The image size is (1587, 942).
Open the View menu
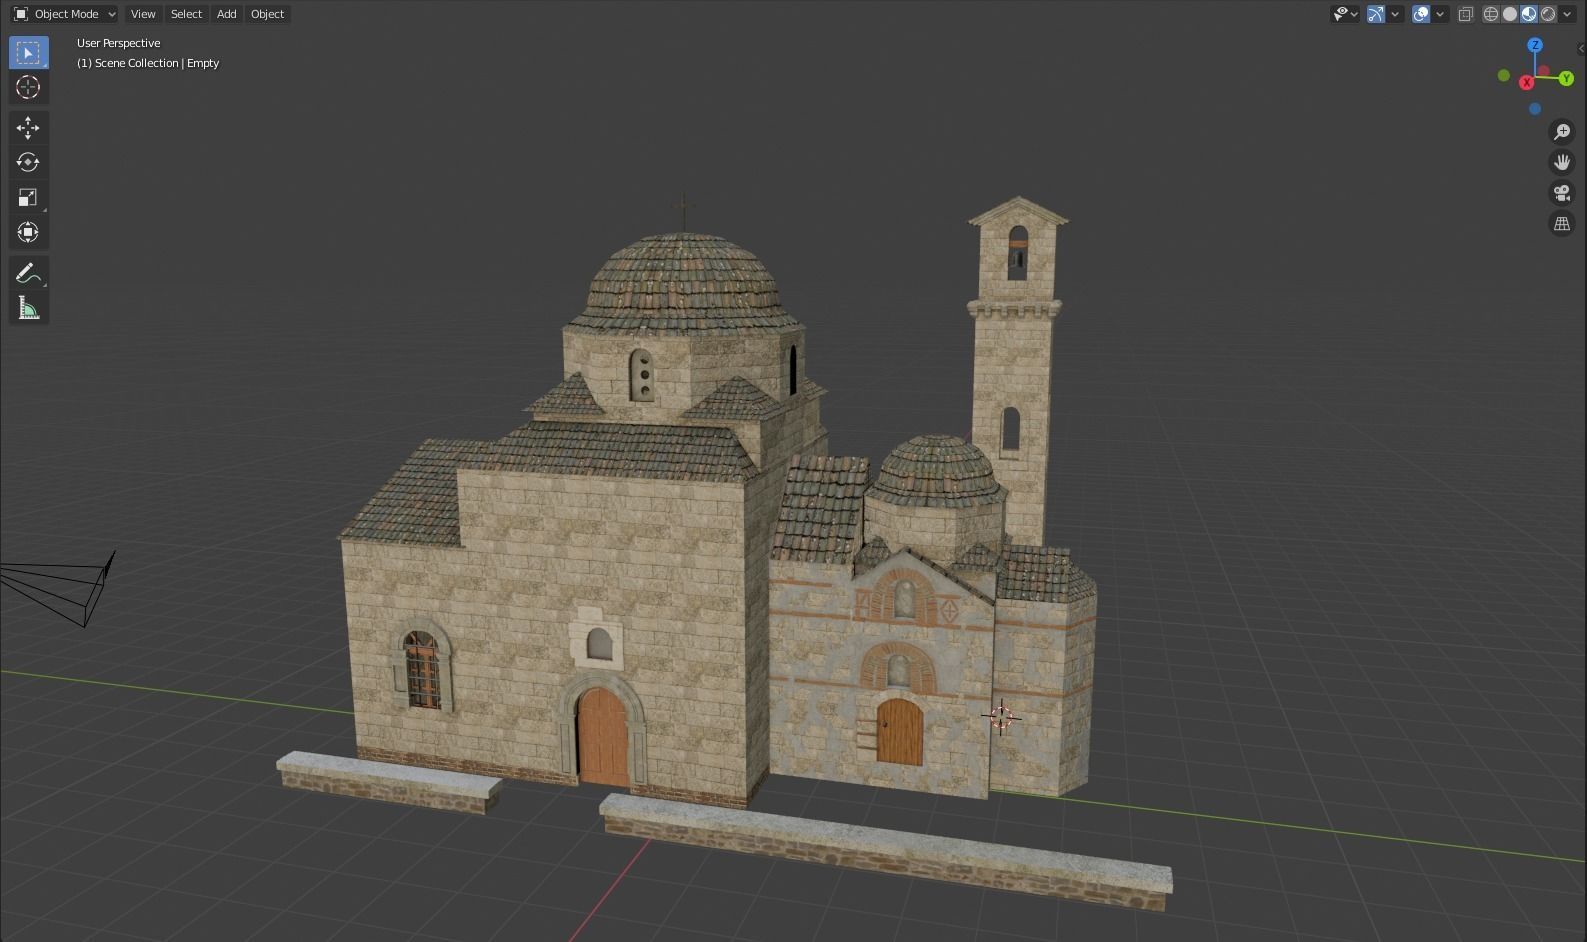point(143,14)
